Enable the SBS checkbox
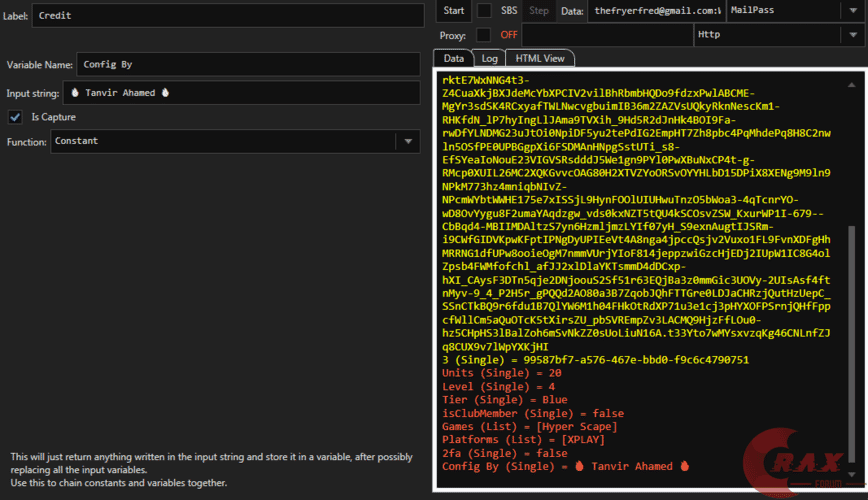 coord(484,11)
